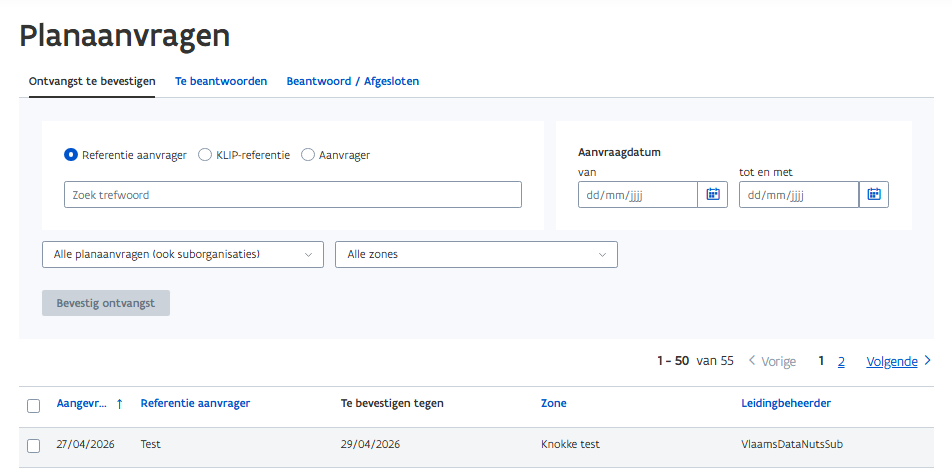952x472 pixels.
Task: Click the Volgende right chevron icon
Action: 927,361
